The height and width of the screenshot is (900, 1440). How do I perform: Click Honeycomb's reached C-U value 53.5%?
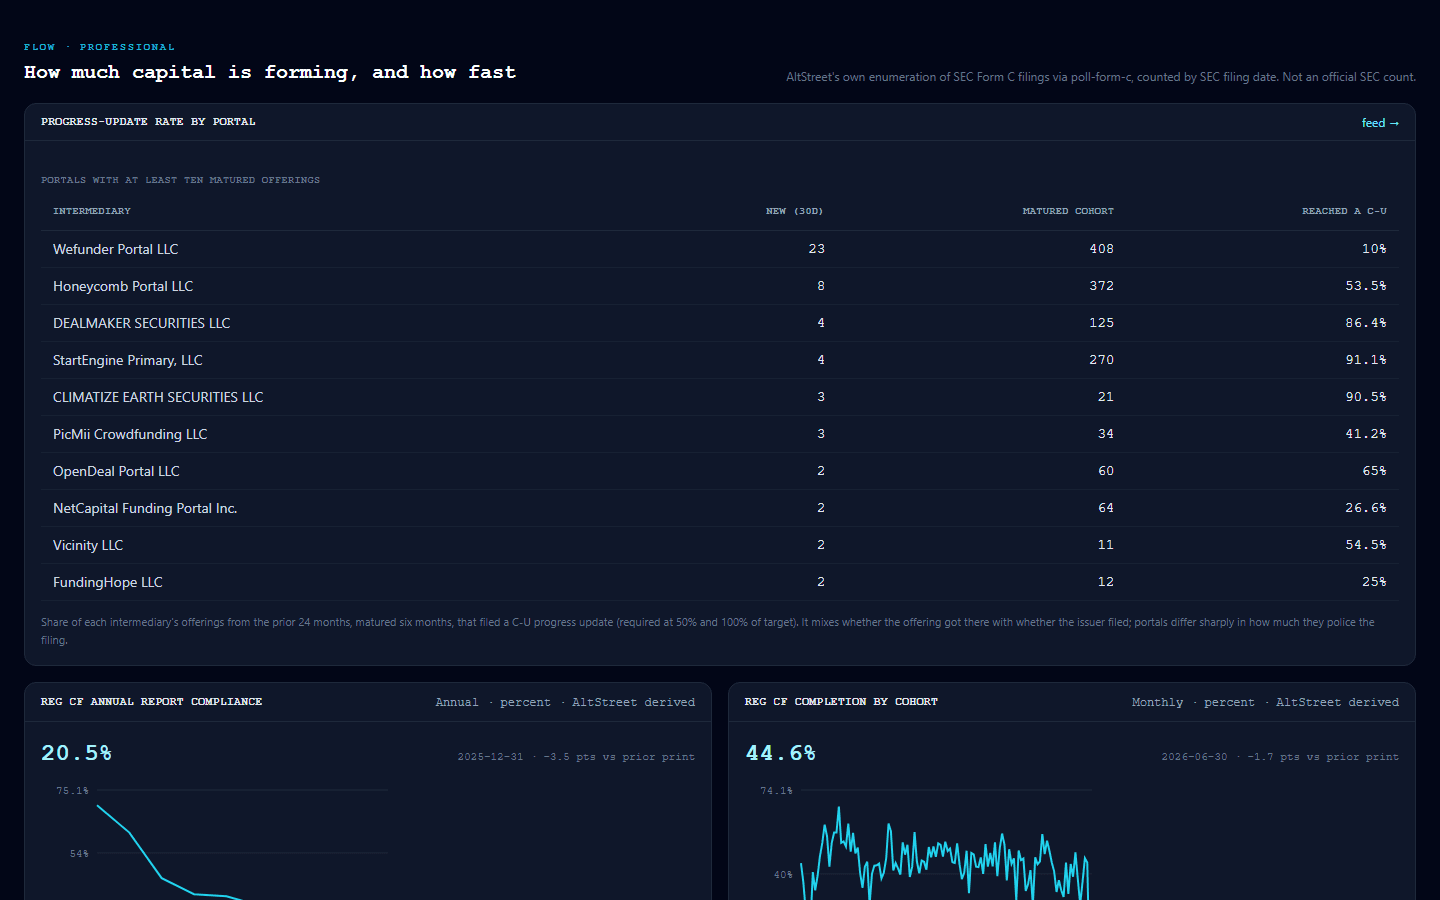tap(1365, 286)
